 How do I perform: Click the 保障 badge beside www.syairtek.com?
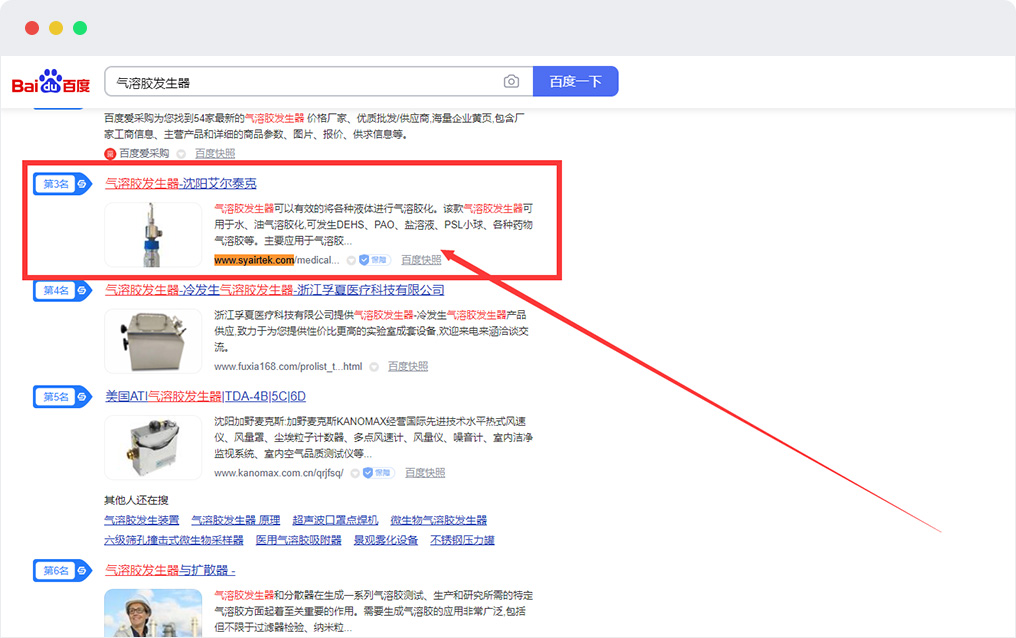coord(374,260)
